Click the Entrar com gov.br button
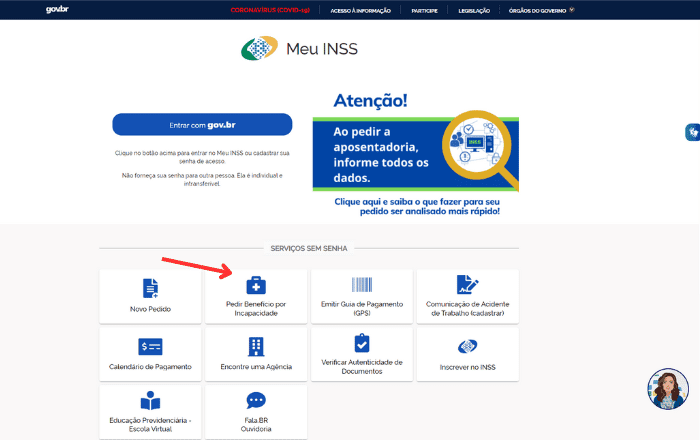The height and width of the screenshot is (440, 700). 202,125
